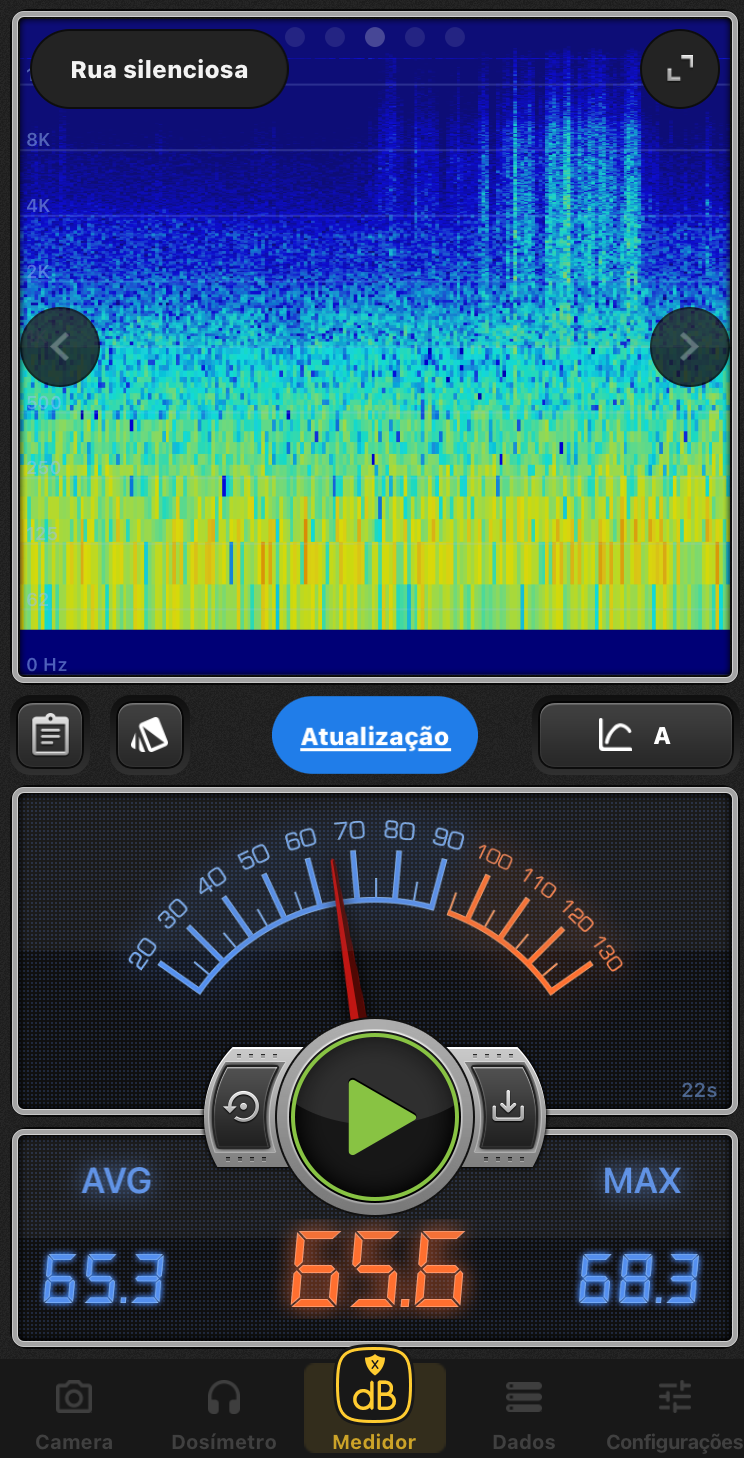Expand the spectrogram to fullscreen
The width and height of the screenshot is (744, 1458).
pos(680,69)
